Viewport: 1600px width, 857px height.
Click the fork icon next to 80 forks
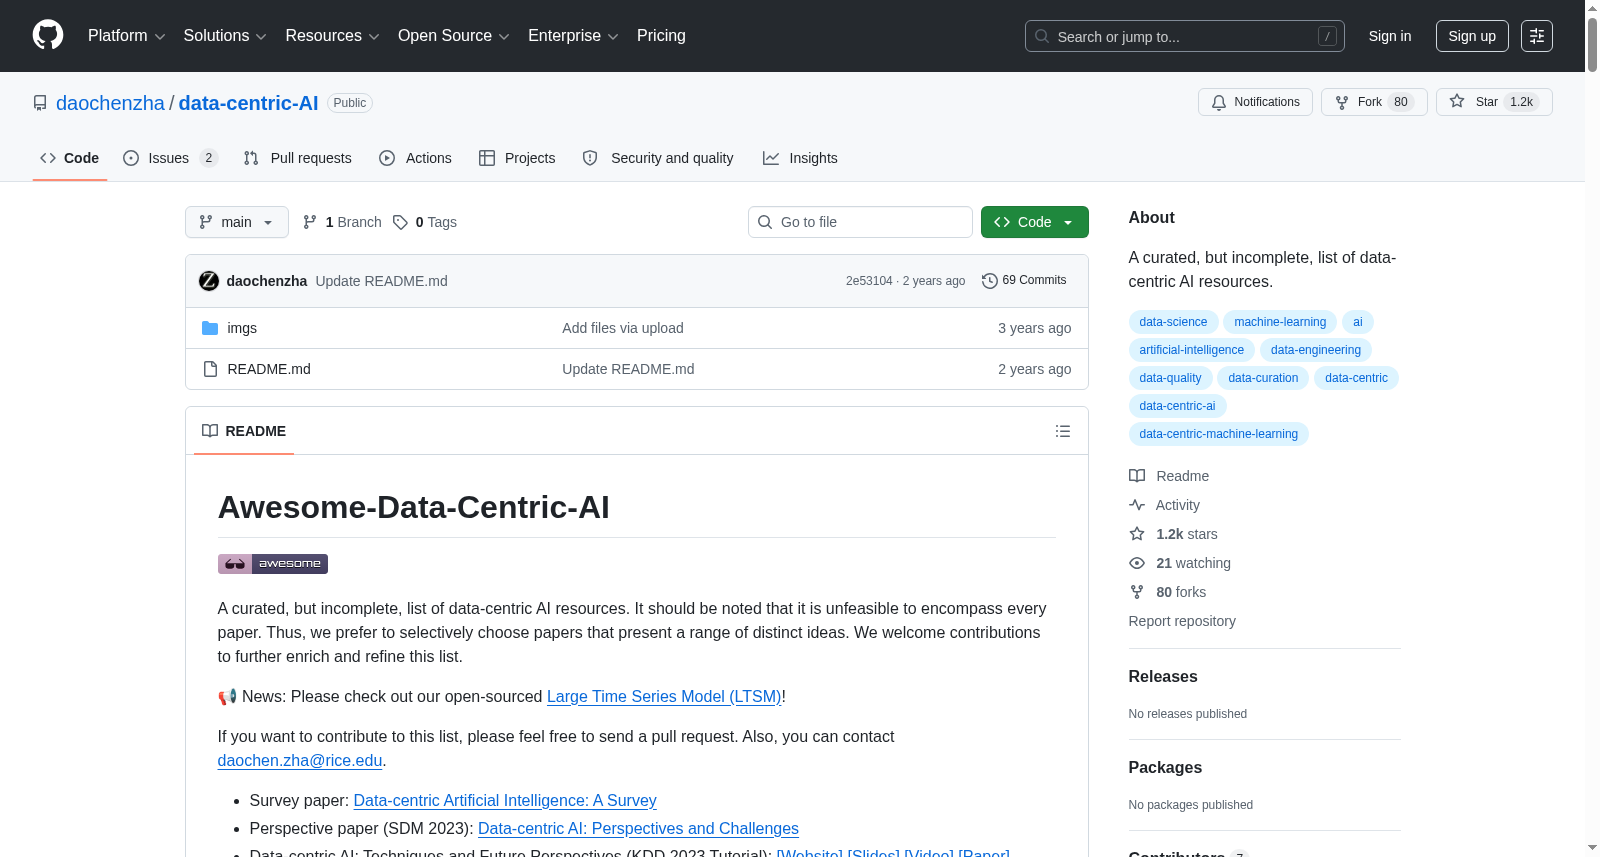tap(1137, 592)
